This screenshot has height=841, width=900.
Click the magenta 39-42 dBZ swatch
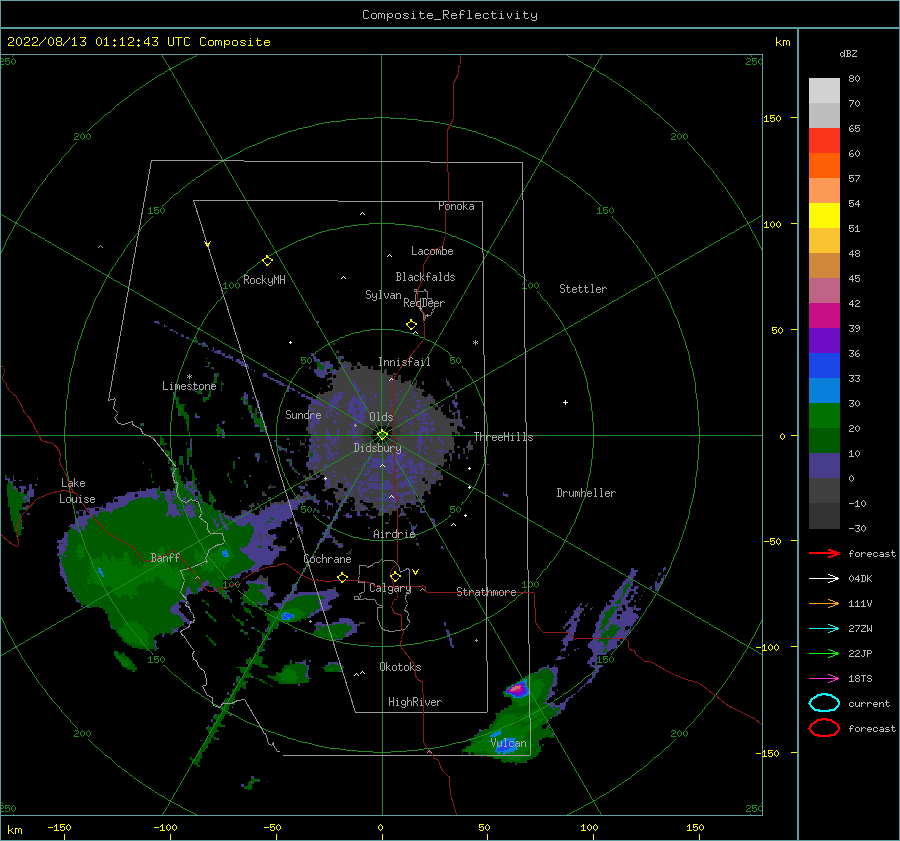[x=824, y=316]
